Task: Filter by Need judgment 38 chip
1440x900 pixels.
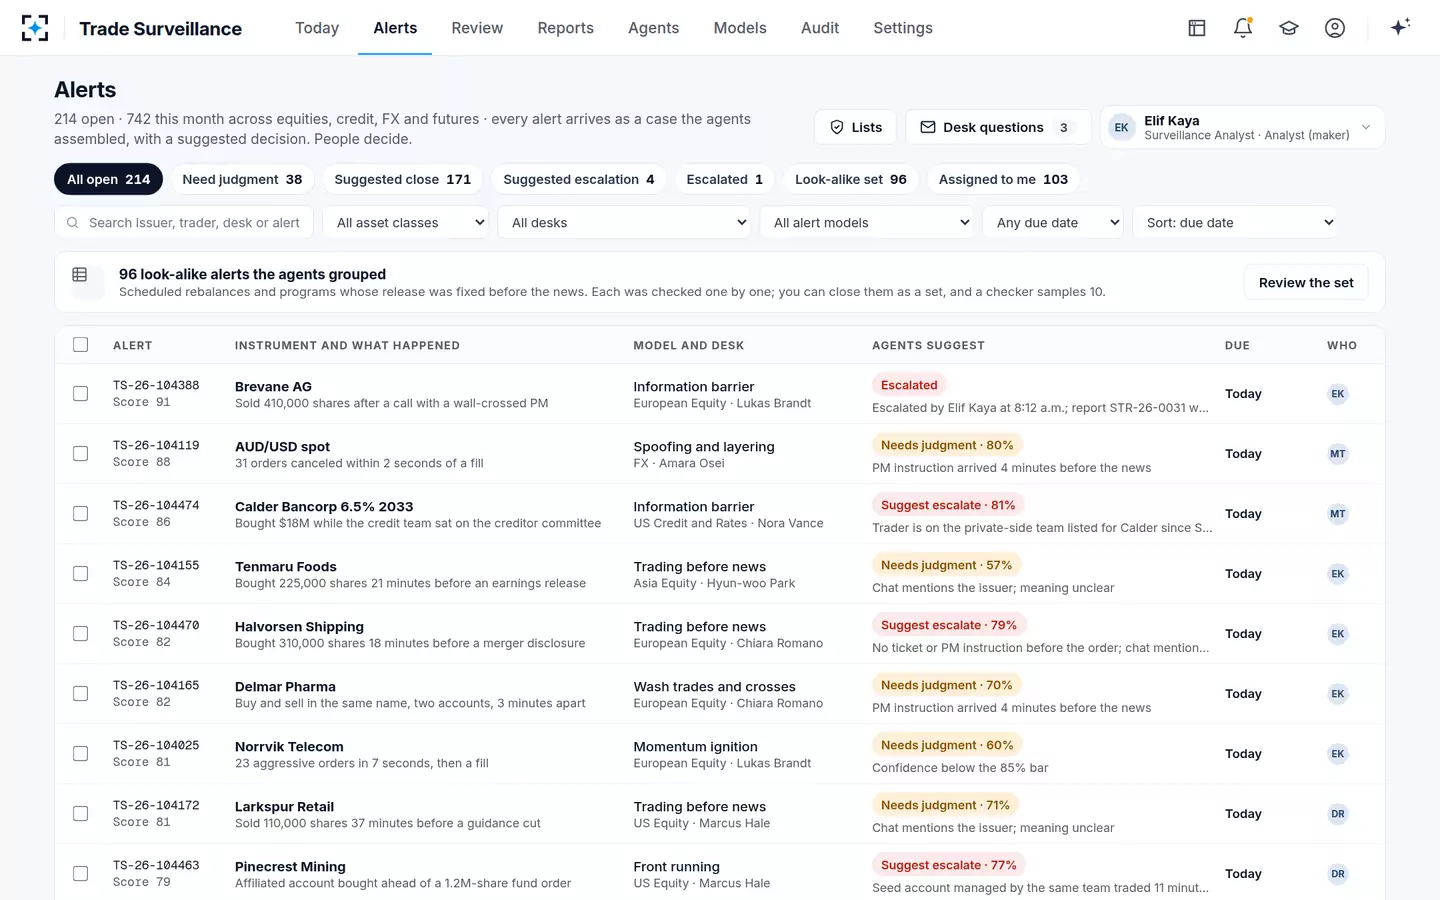Action: point(242,179)
